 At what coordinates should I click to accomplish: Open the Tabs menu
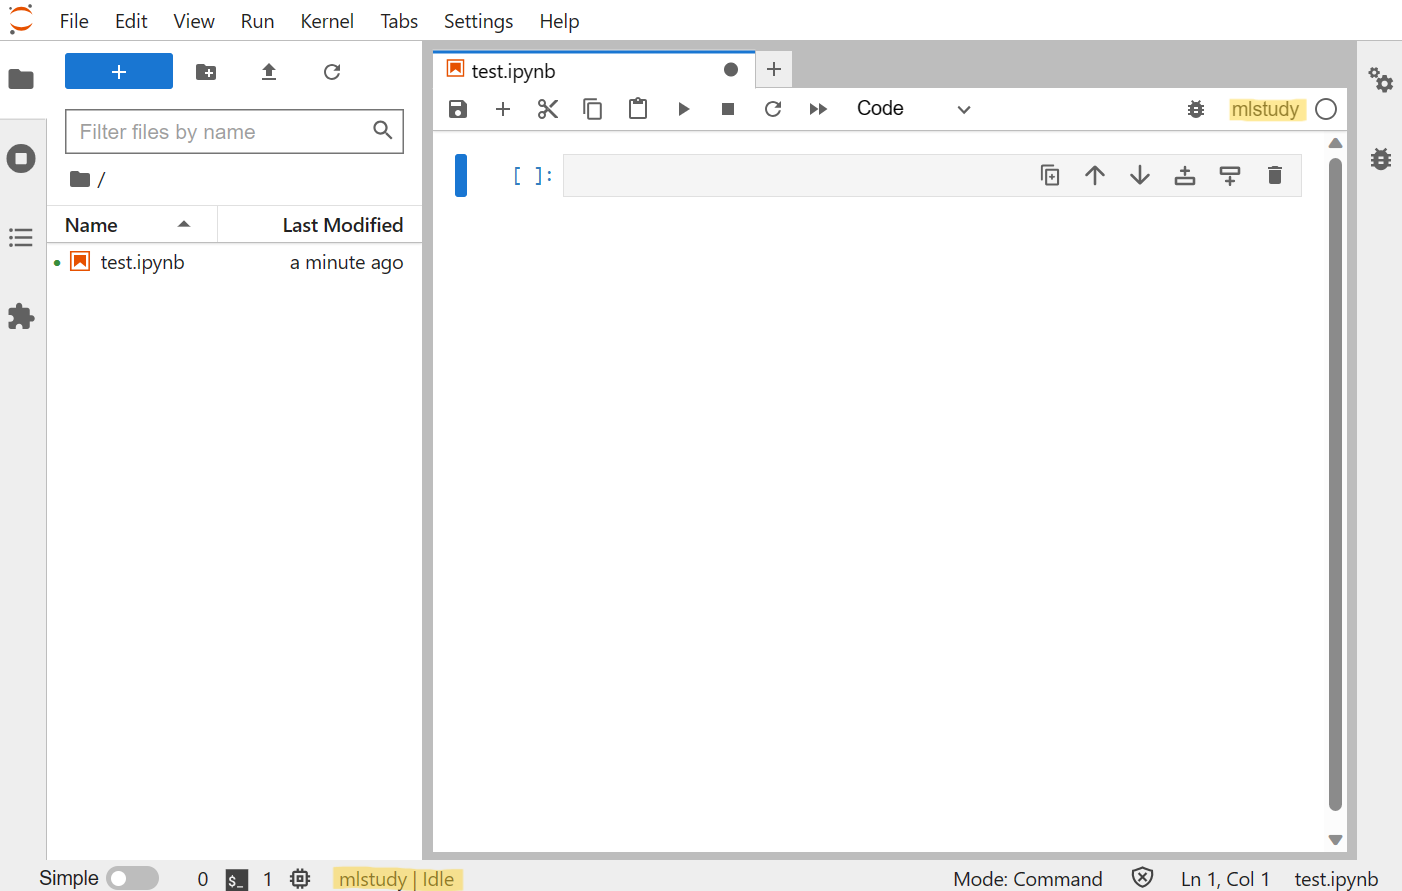[x=399, y=21]
